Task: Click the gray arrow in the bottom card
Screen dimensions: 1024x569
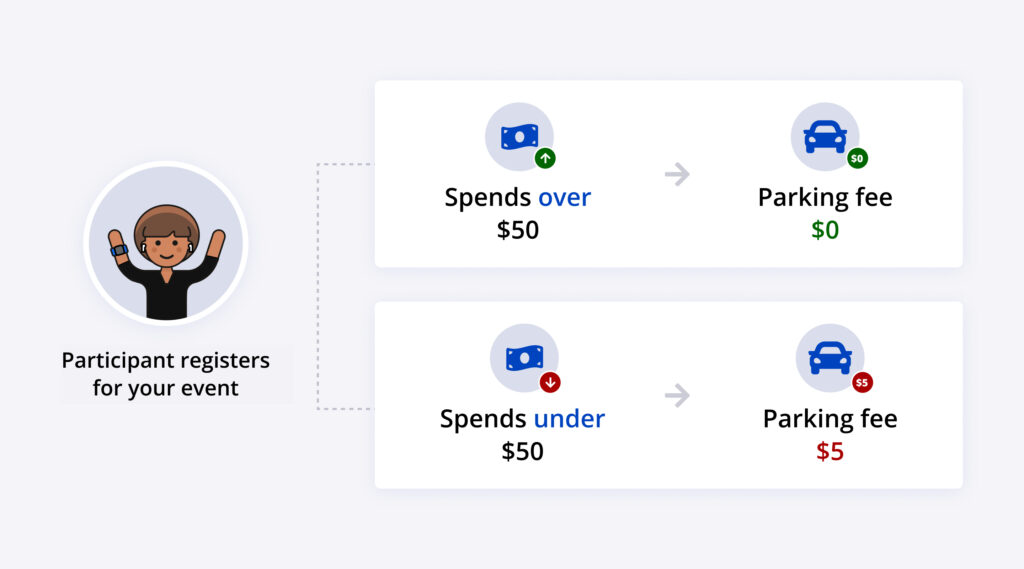Action: (x=677, y=395)
